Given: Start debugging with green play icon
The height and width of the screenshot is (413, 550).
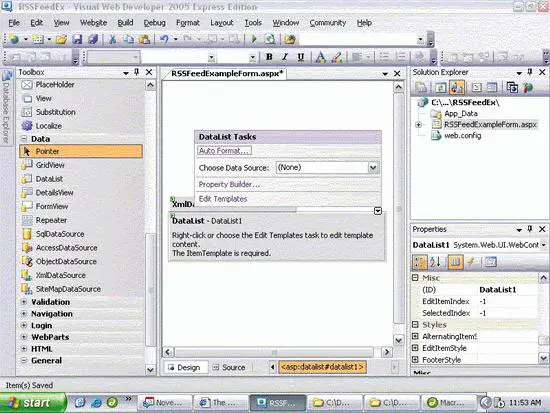Looking at the screenshot, I should coord(254,39).
